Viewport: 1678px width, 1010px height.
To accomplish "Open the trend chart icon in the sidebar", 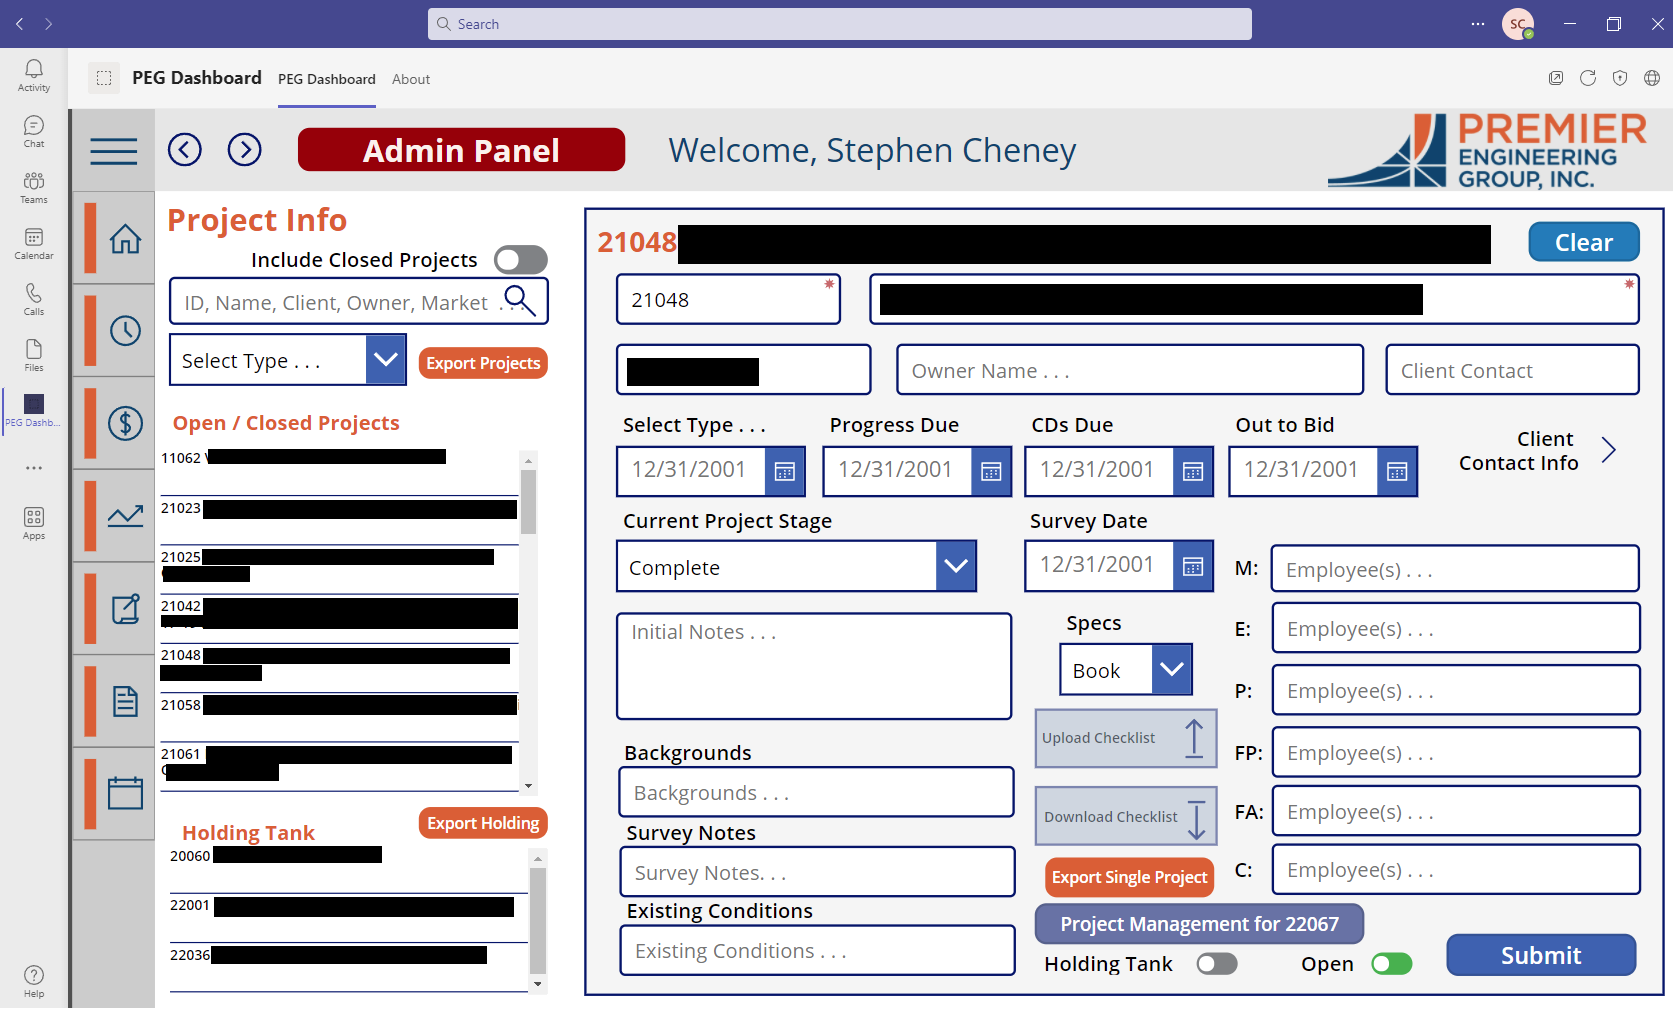I will tap(126, 516).
